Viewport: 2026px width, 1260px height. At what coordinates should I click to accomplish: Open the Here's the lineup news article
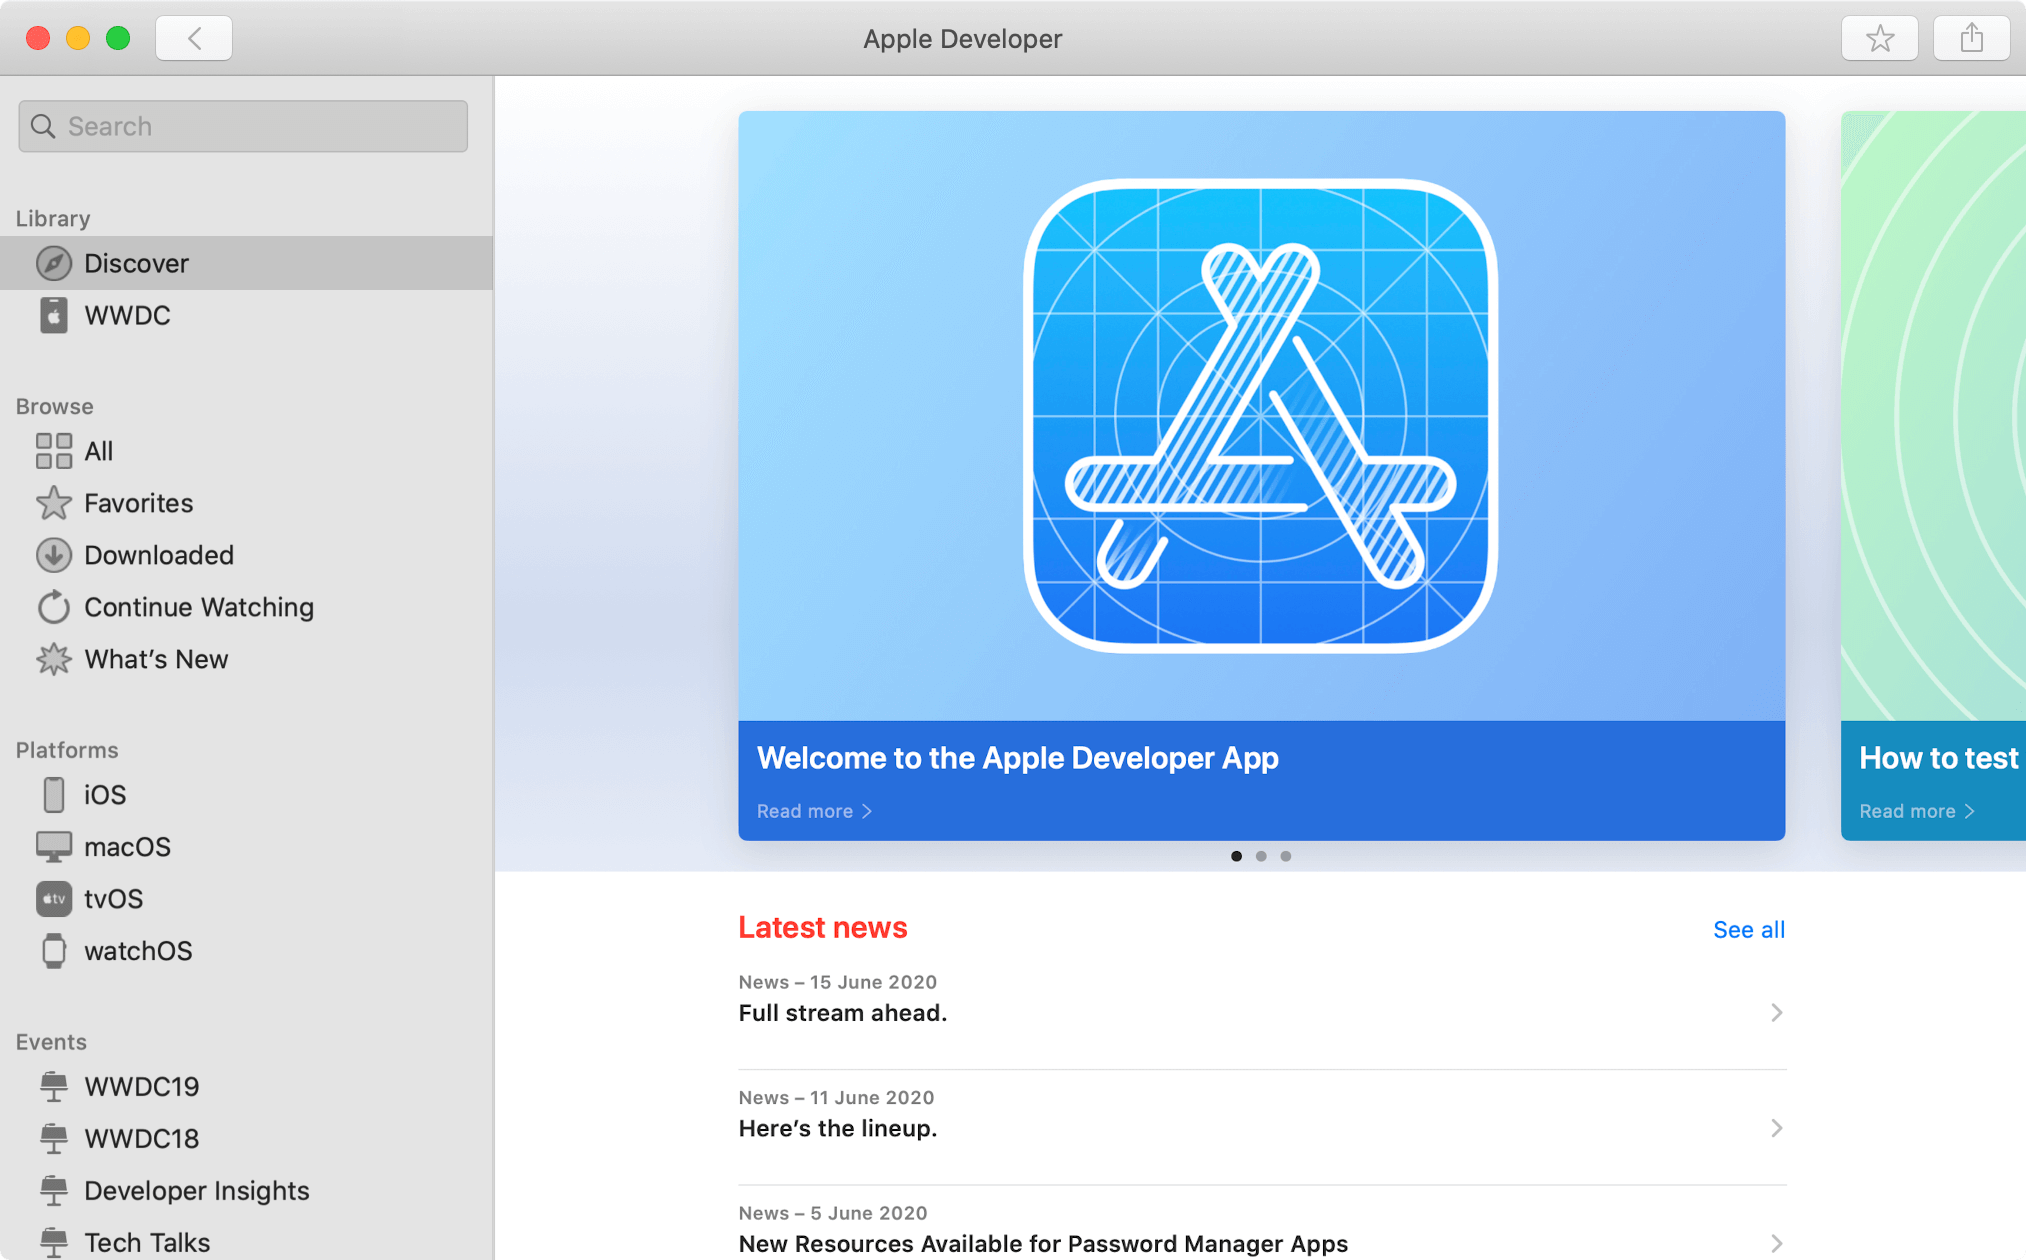click(1262, 1127)
